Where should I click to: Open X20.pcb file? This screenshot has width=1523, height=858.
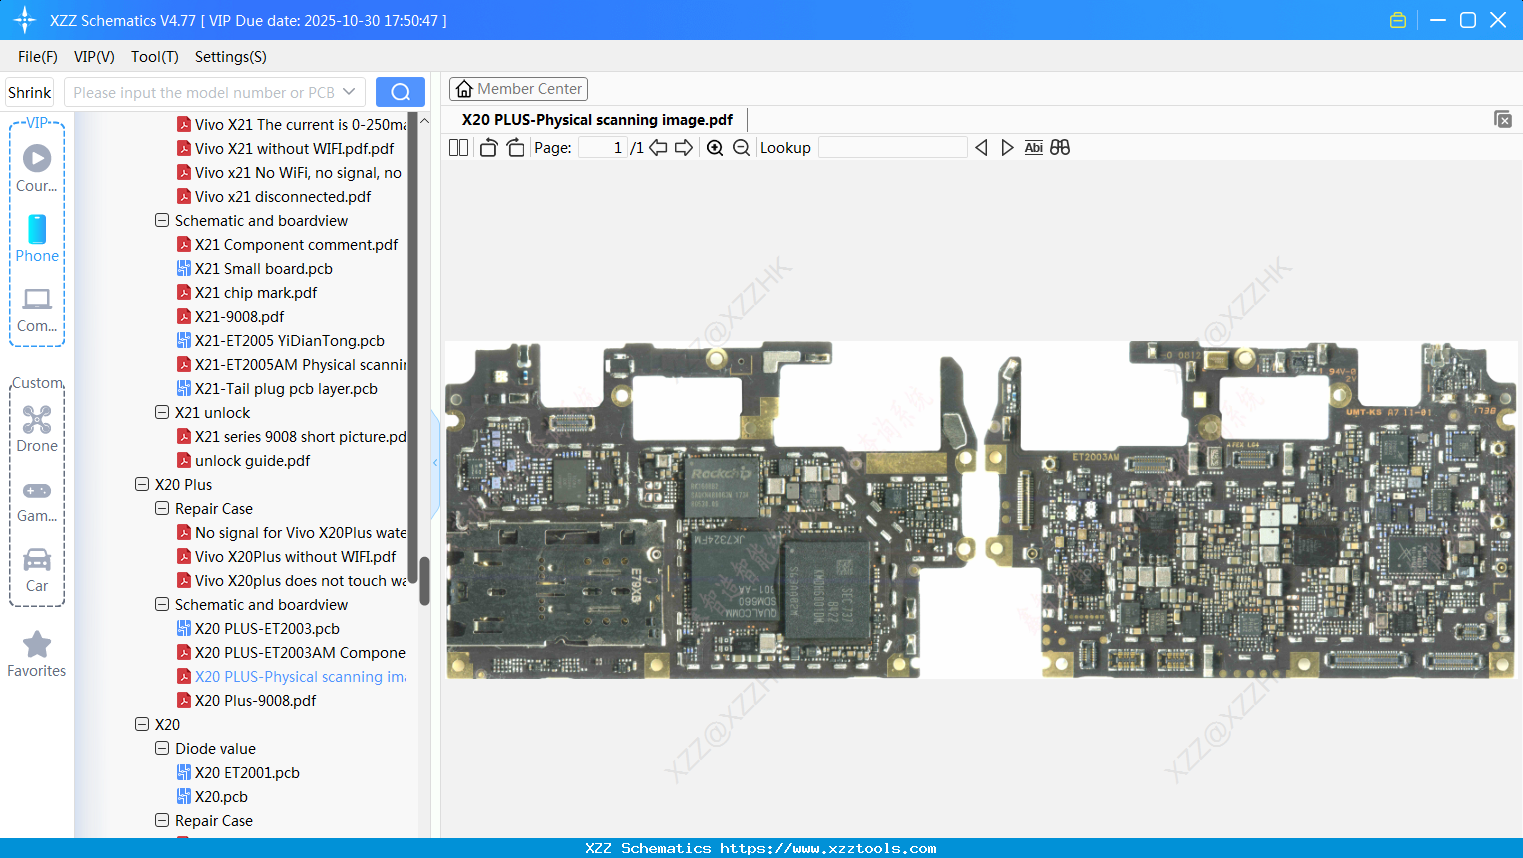tap(221, 796)
